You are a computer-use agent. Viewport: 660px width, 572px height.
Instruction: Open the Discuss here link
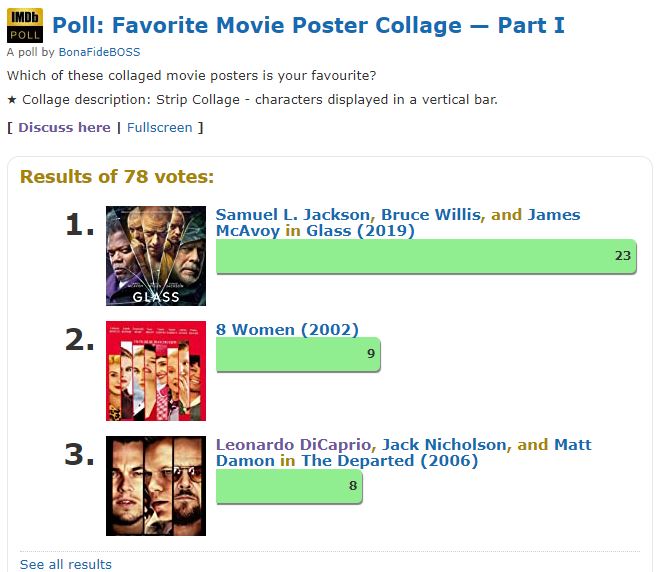coord(64,127)
